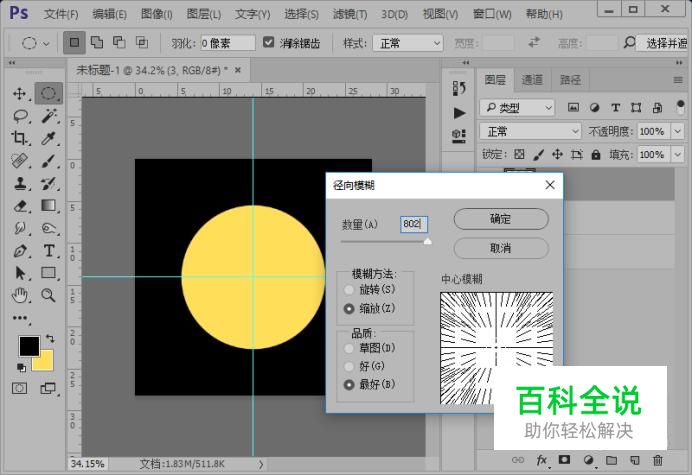Select the Lasso tool
The image size is (692, 475).
pos(20,116)
